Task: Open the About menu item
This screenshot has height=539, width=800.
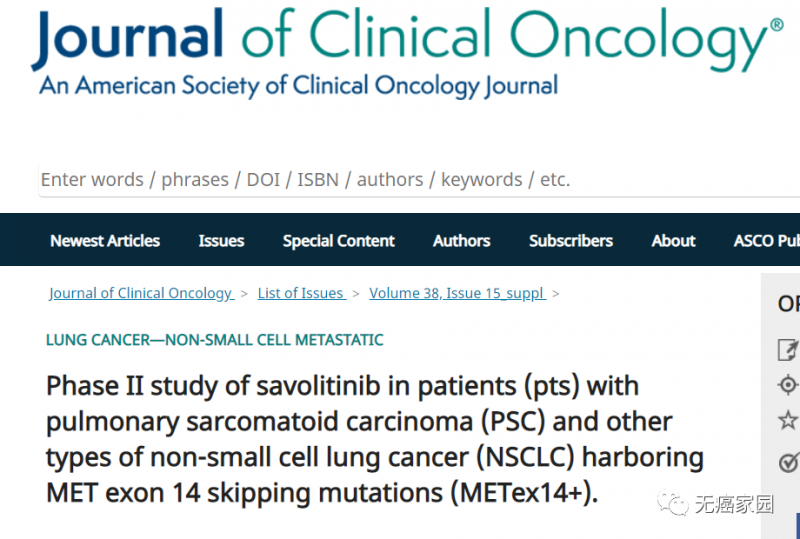Action: click(673, 240)
